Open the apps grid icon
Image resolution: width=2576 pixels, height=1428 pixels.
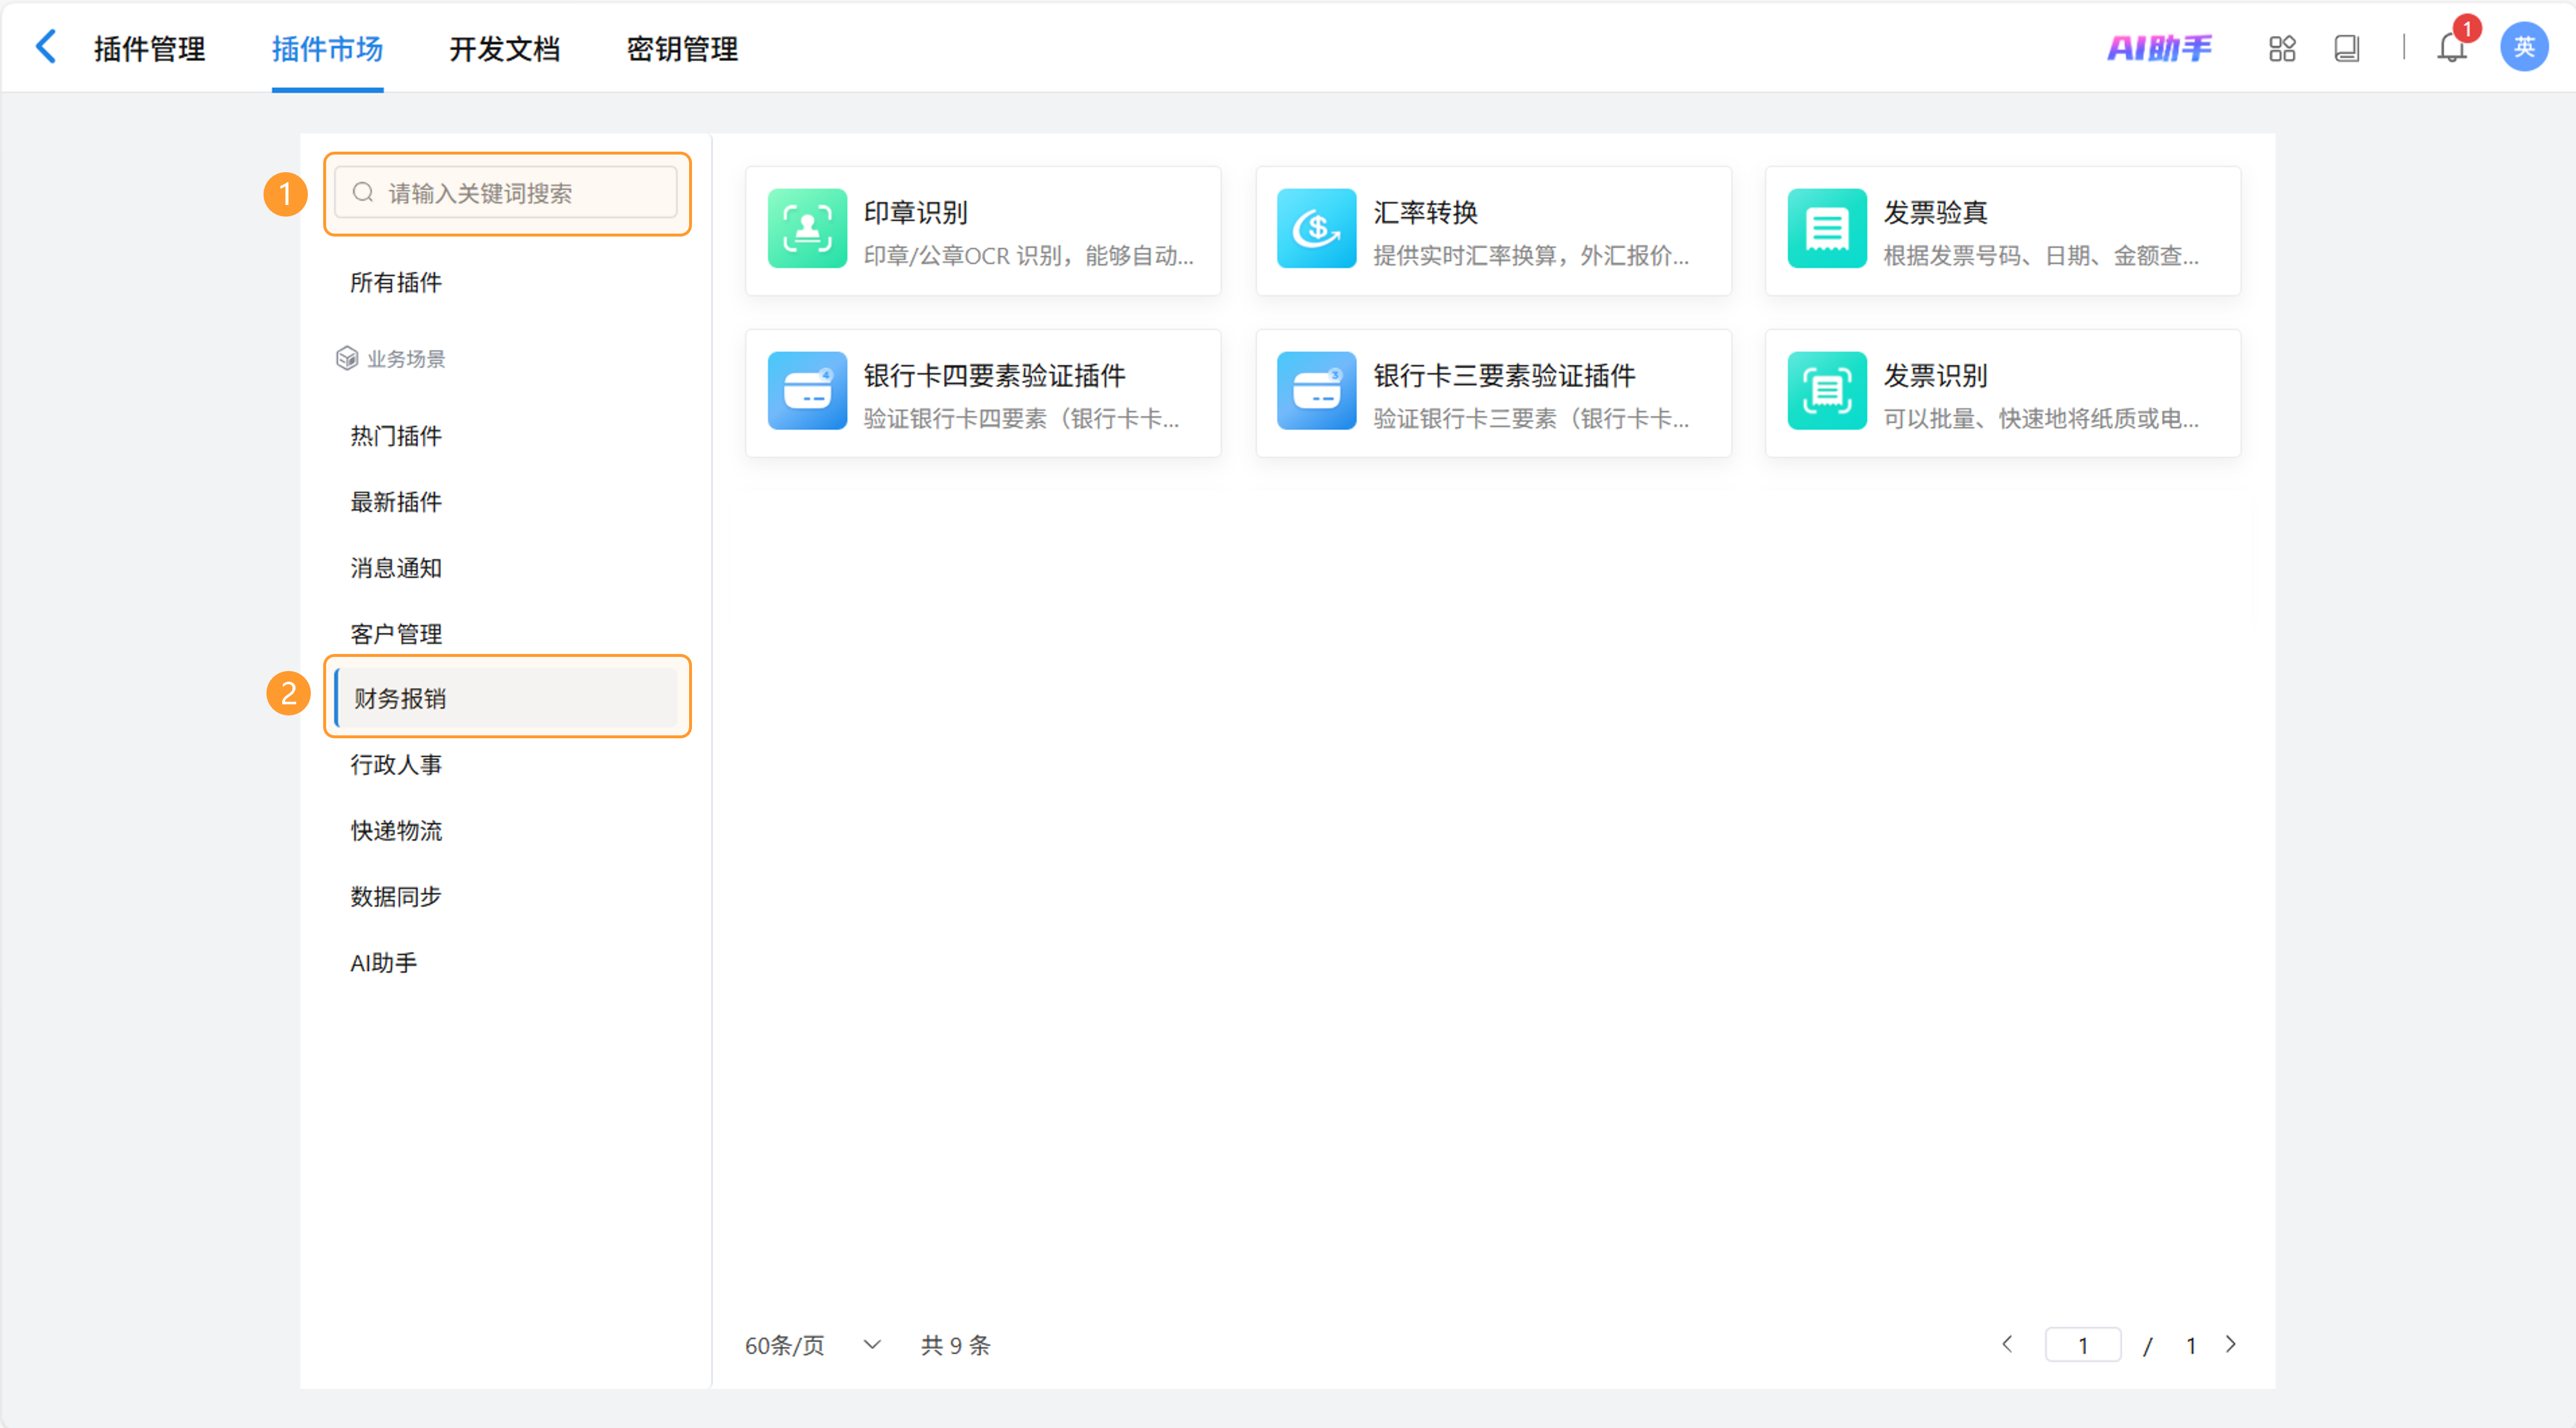click(x=2282, y=48)
